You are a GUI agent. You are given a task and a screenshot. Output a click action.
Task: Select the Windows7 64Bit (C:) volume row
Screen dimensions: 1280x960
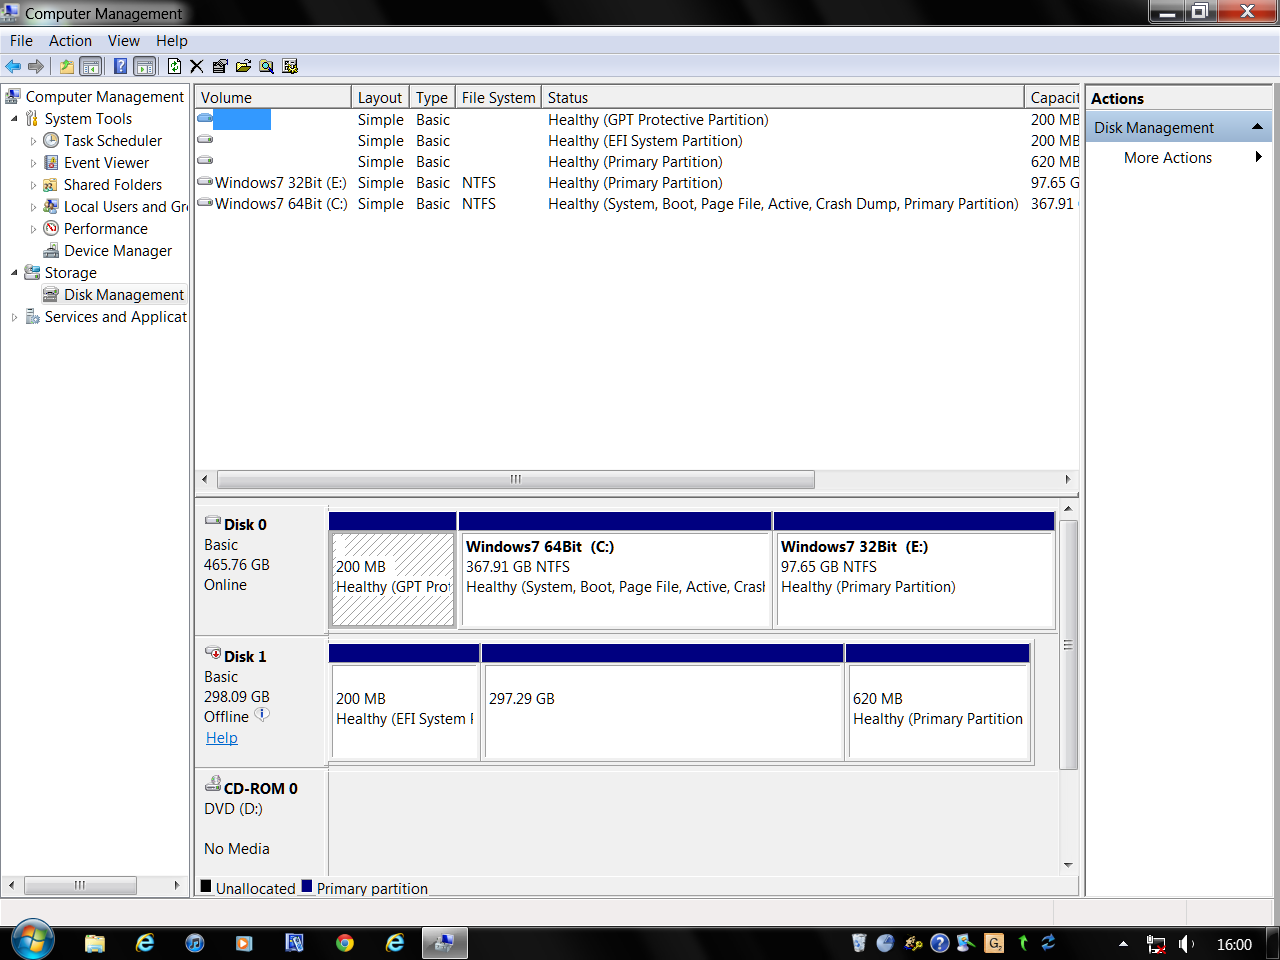click(x=637, y=204)
